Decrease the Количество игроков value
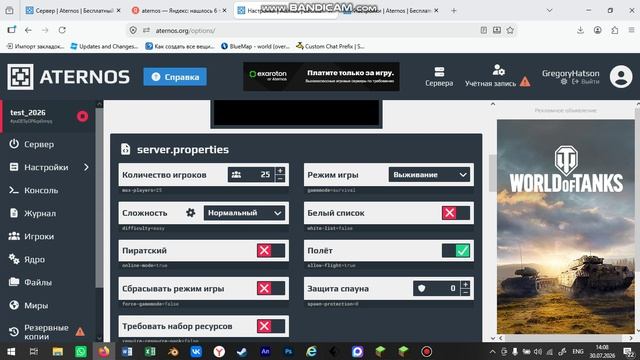Viewport: 640px width, 360px height. point(280,178)
